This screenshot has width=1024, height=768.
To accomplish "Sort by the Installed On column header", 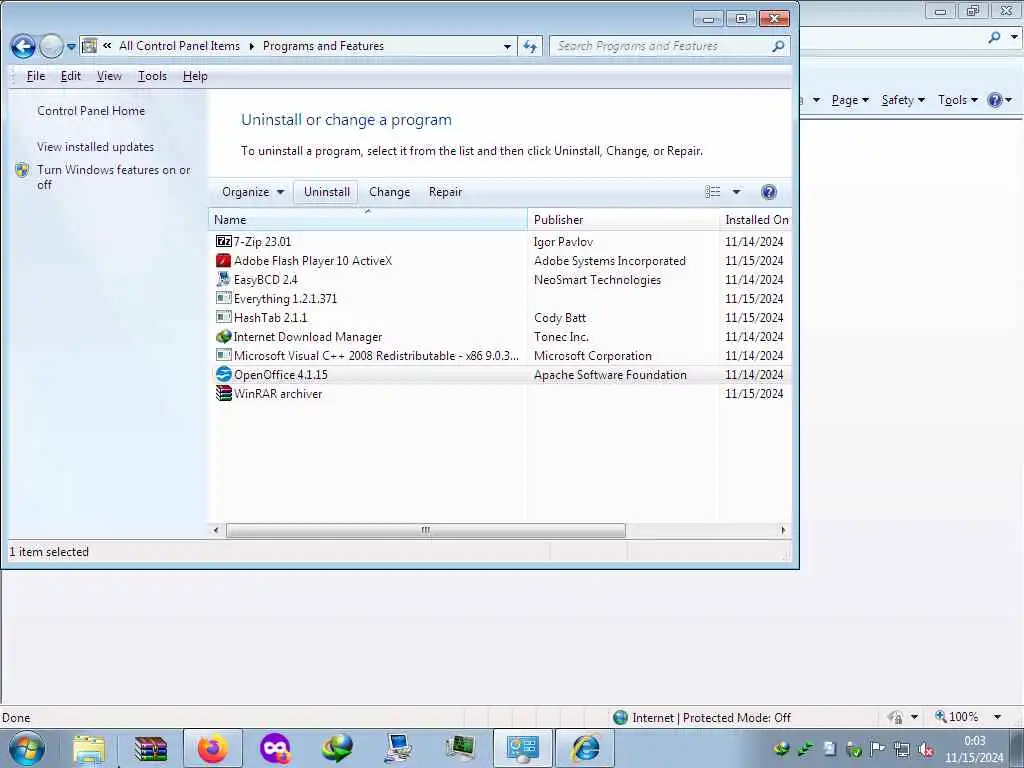I will pos(756,219).
